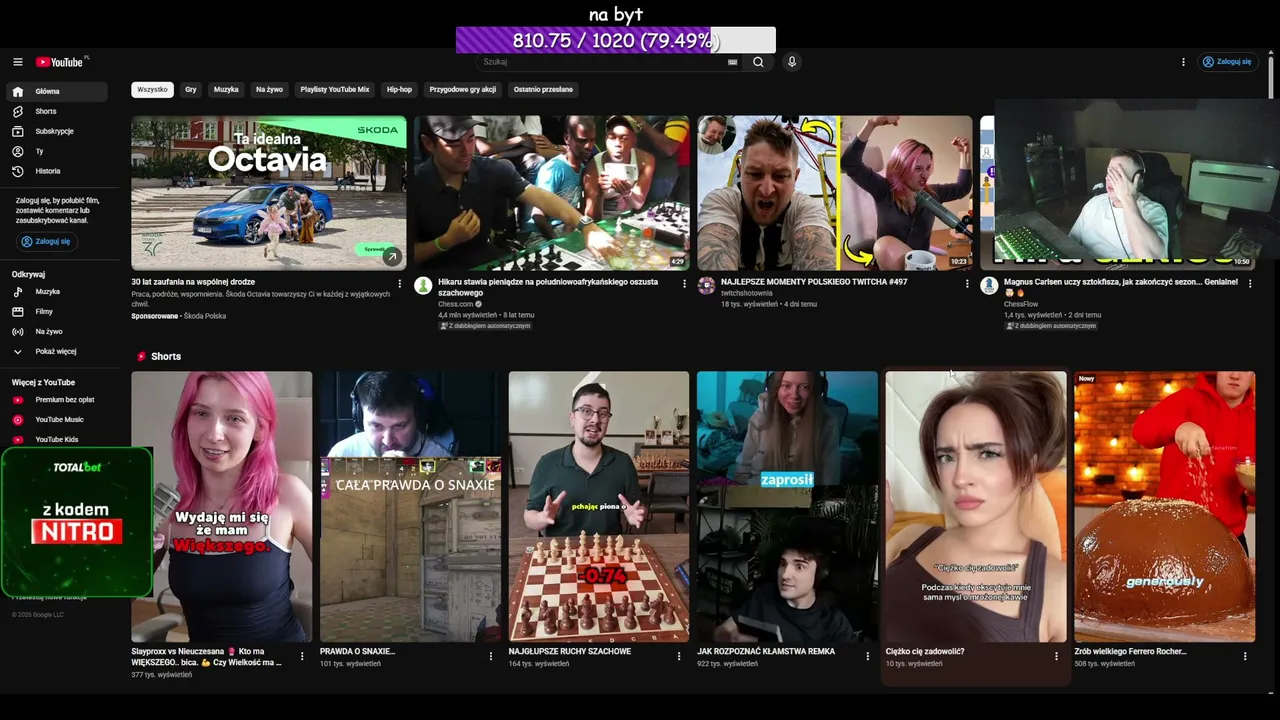This screenshot has height=720, width=1280.
Task: Open options for the Škoda Octavia ad
Action: 400,284
